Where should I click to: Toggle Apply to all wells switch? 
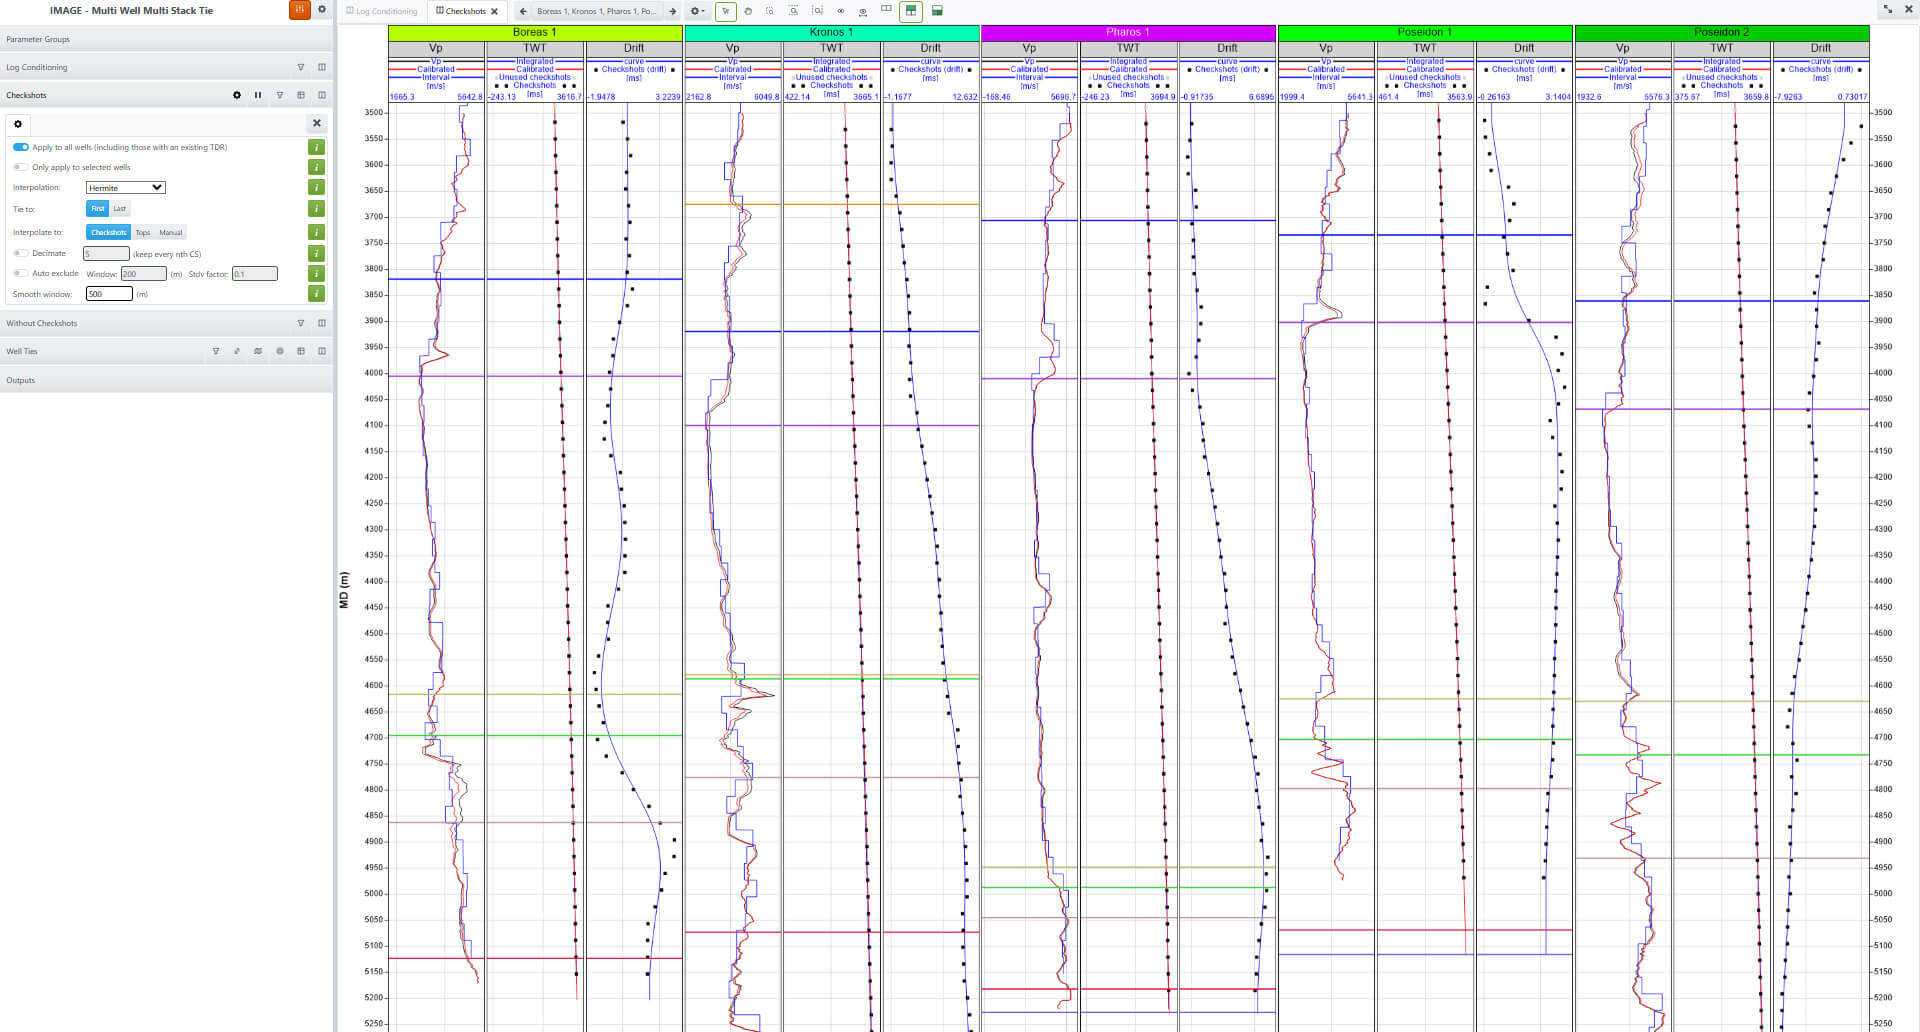pyautogui.click(x=20, y=147)
